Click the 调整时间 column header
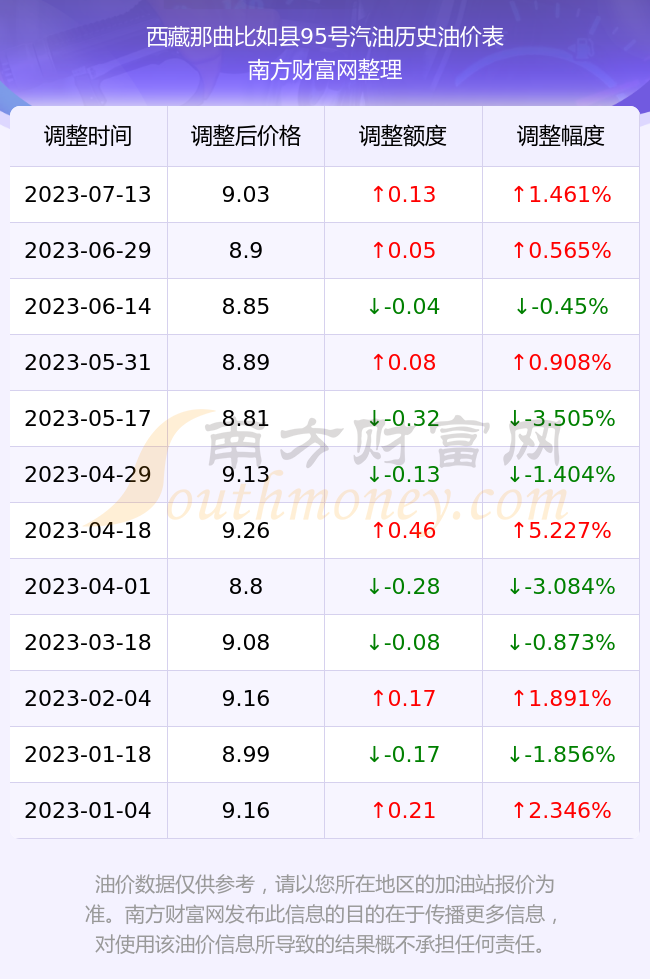Screen dimensions: 650x980 tap(88, 136)
